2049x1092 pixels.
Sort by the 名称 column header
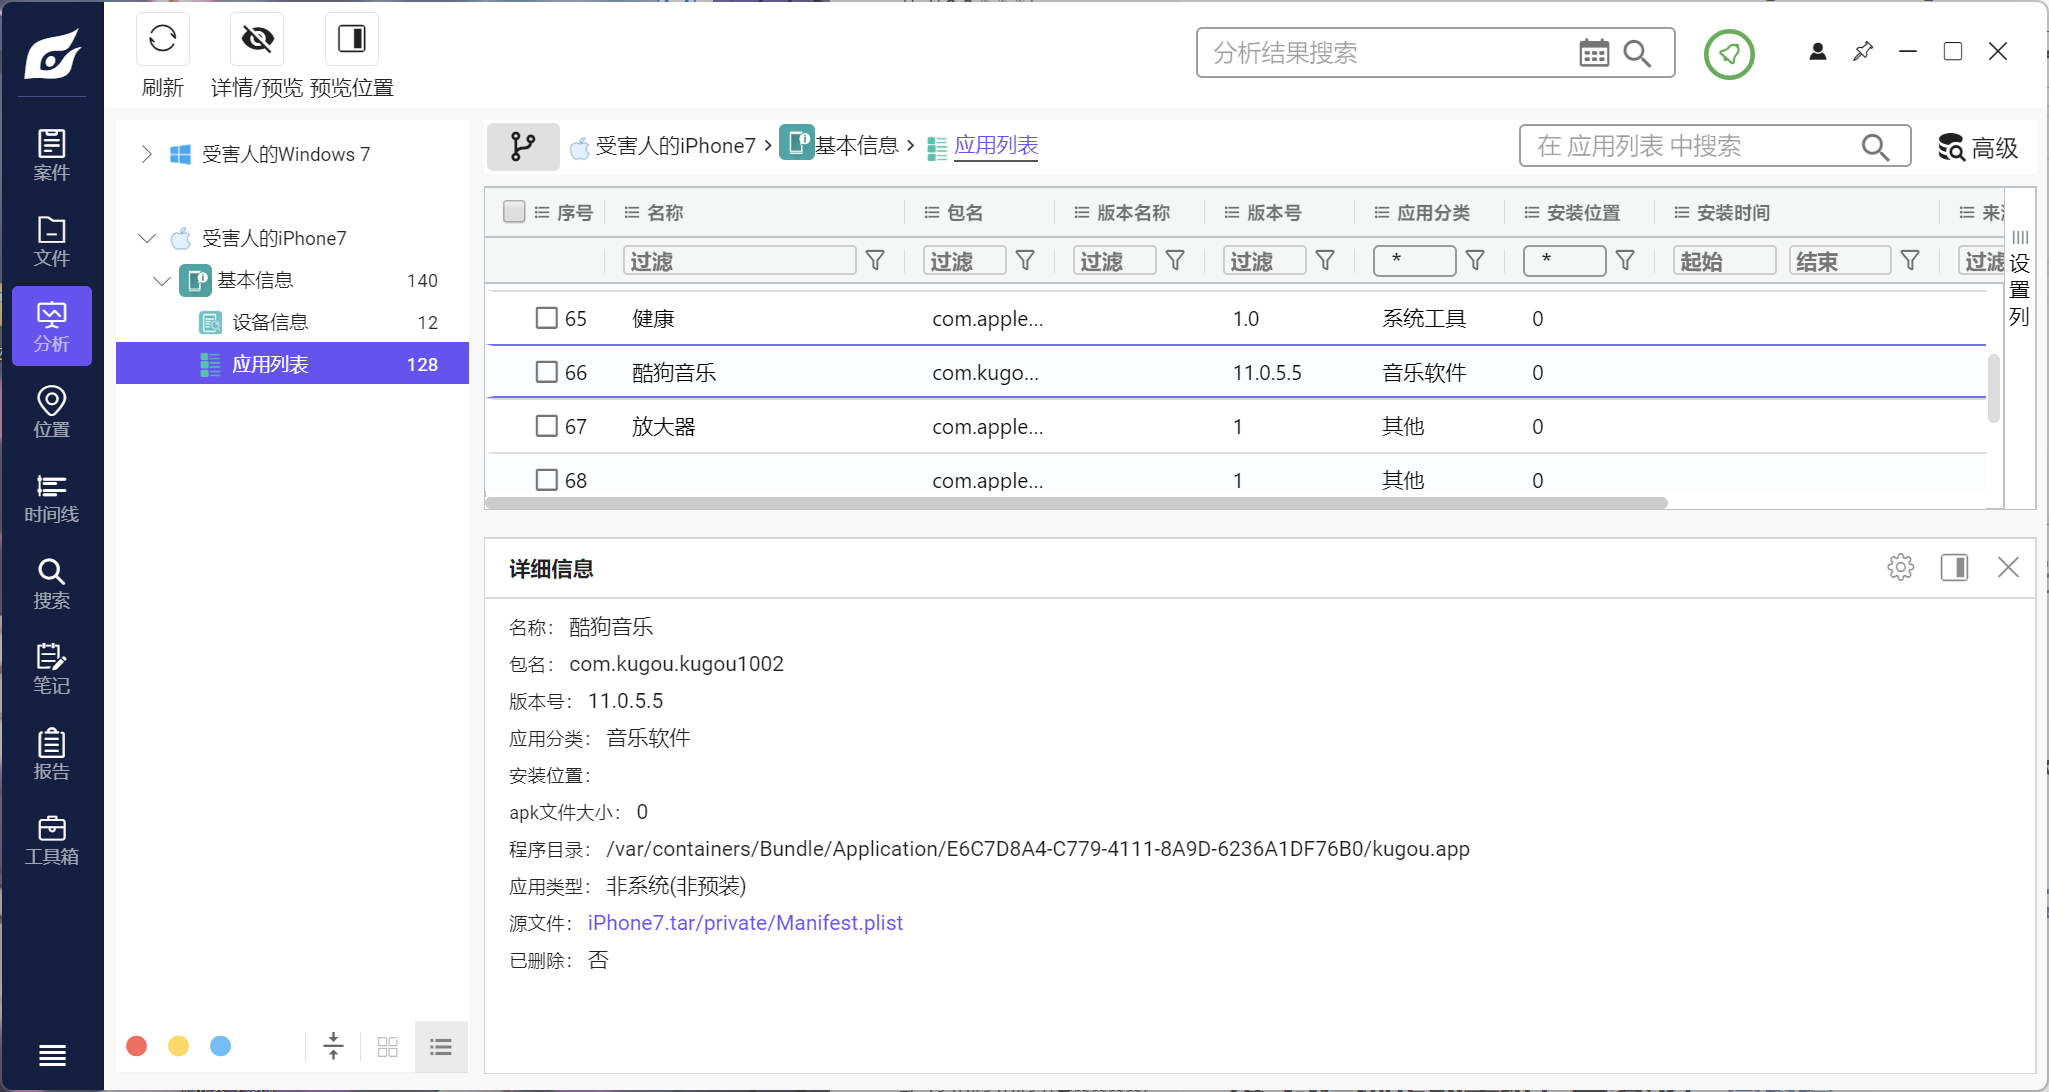pyautogui.click(x=665, y=212)
